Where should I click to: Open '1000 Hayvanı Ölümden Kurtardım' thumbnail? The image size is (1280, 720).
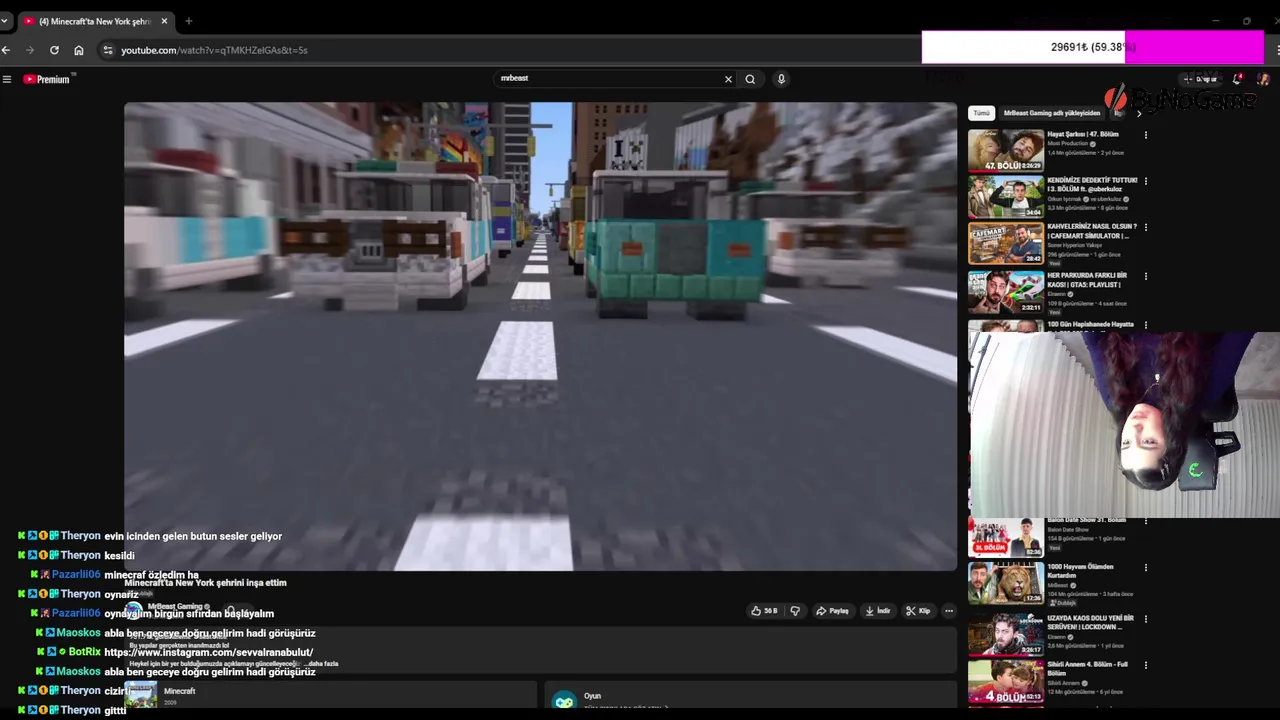point(1005,584)
